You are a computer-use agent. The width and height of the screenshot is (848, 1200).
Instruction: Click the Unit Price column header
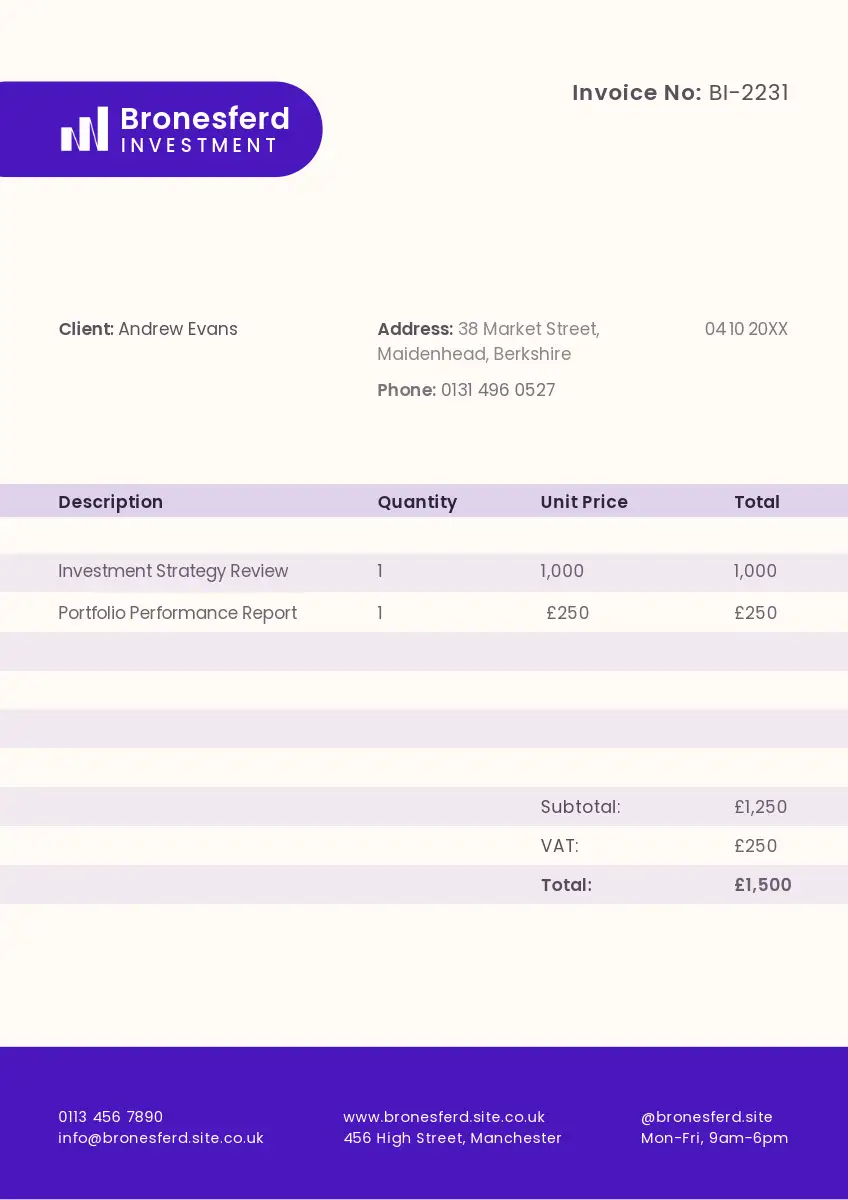584,502
